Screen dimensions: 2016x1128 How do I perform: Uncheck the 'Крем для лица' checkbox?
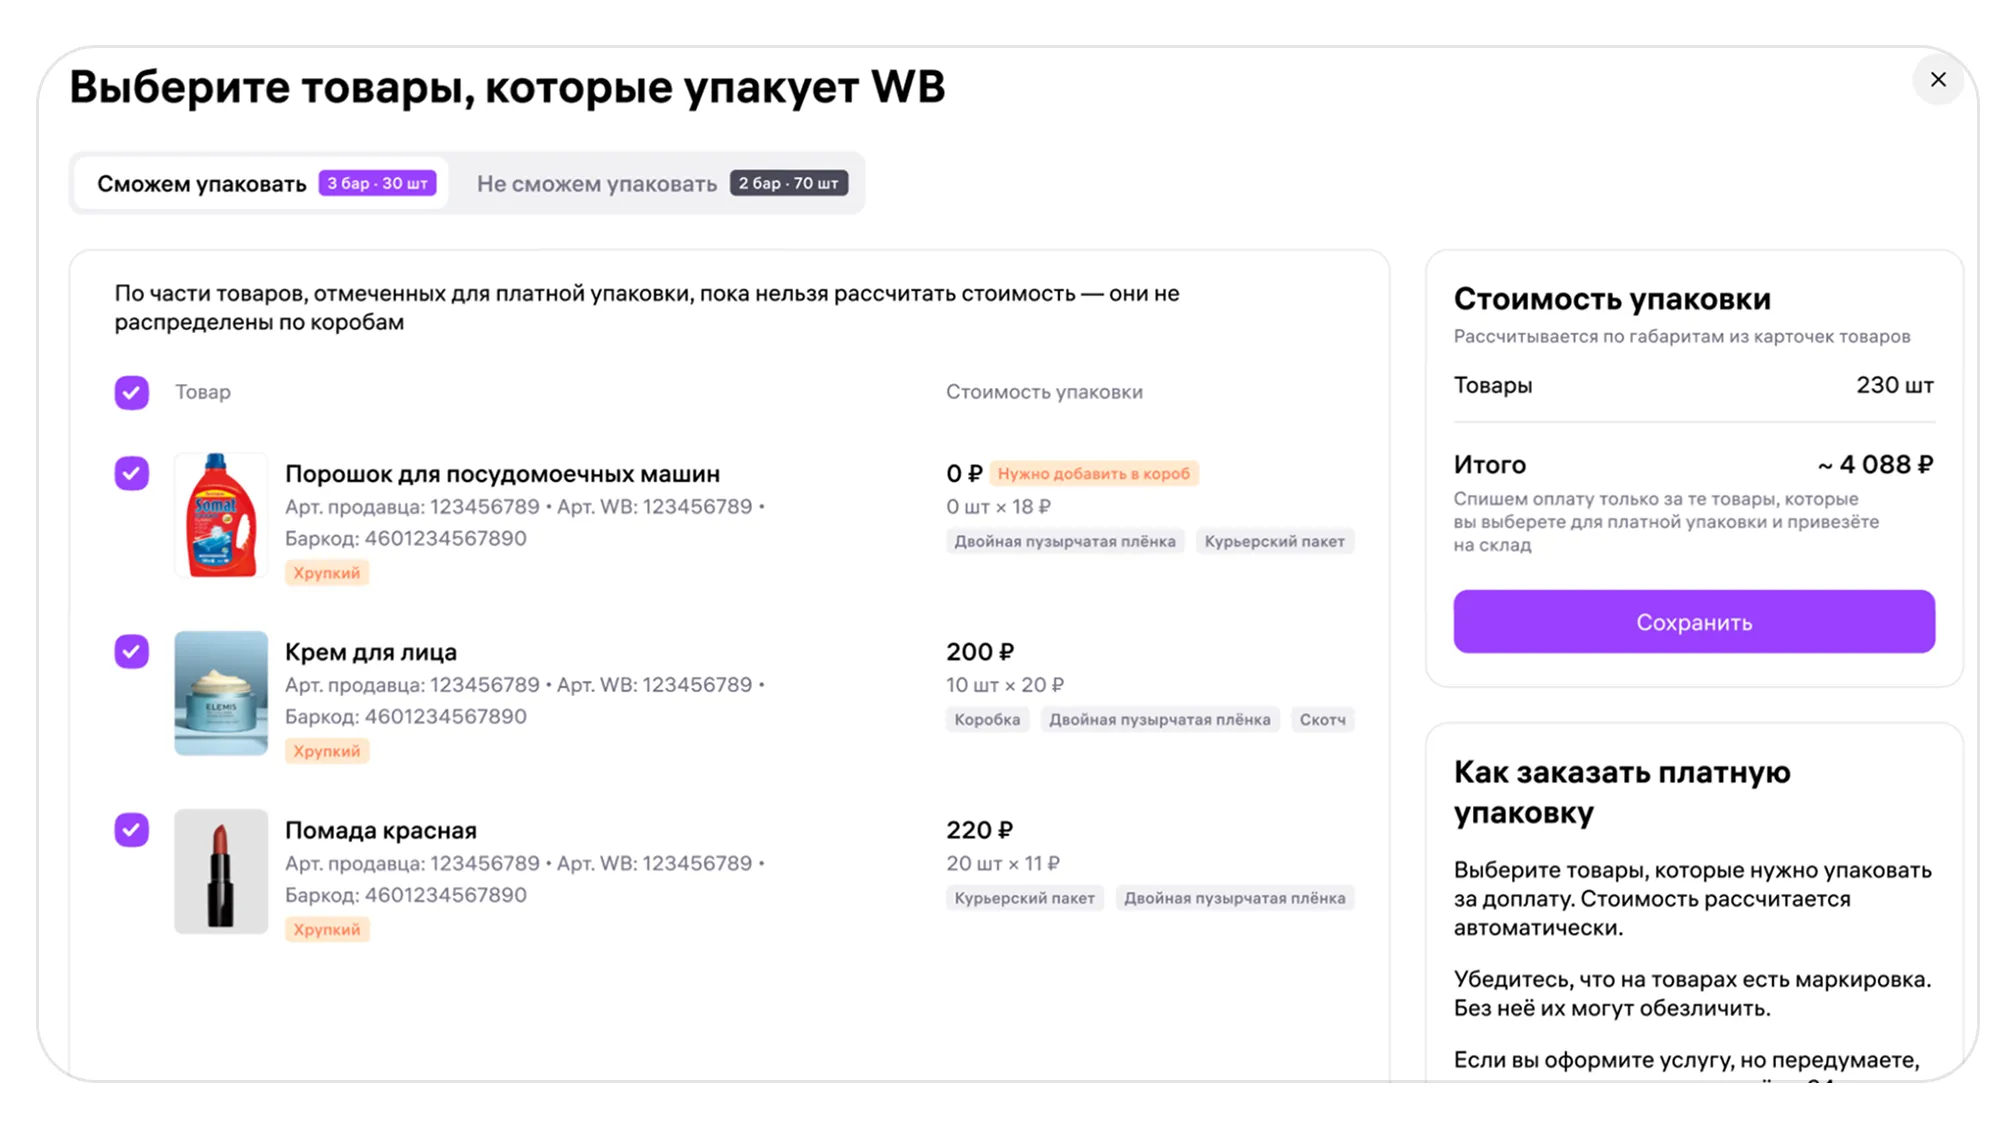[x=131, y=652]
